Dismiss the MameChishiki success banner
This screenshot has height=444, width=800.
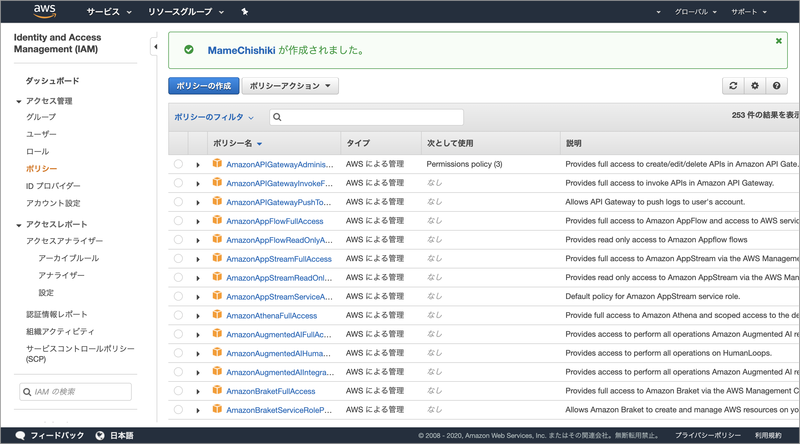pos(779,41)
